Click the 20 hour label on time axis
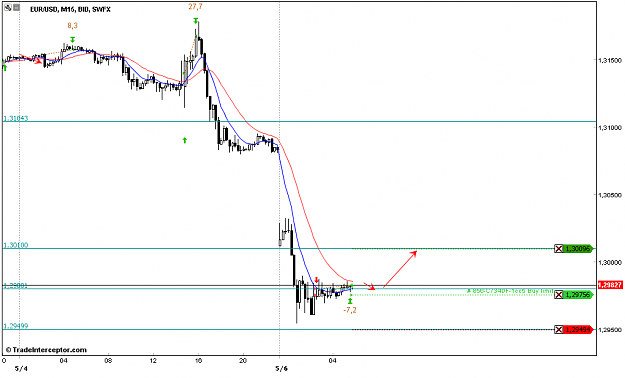Viewport: 625px width, 378px height. [x=243, y=361]
